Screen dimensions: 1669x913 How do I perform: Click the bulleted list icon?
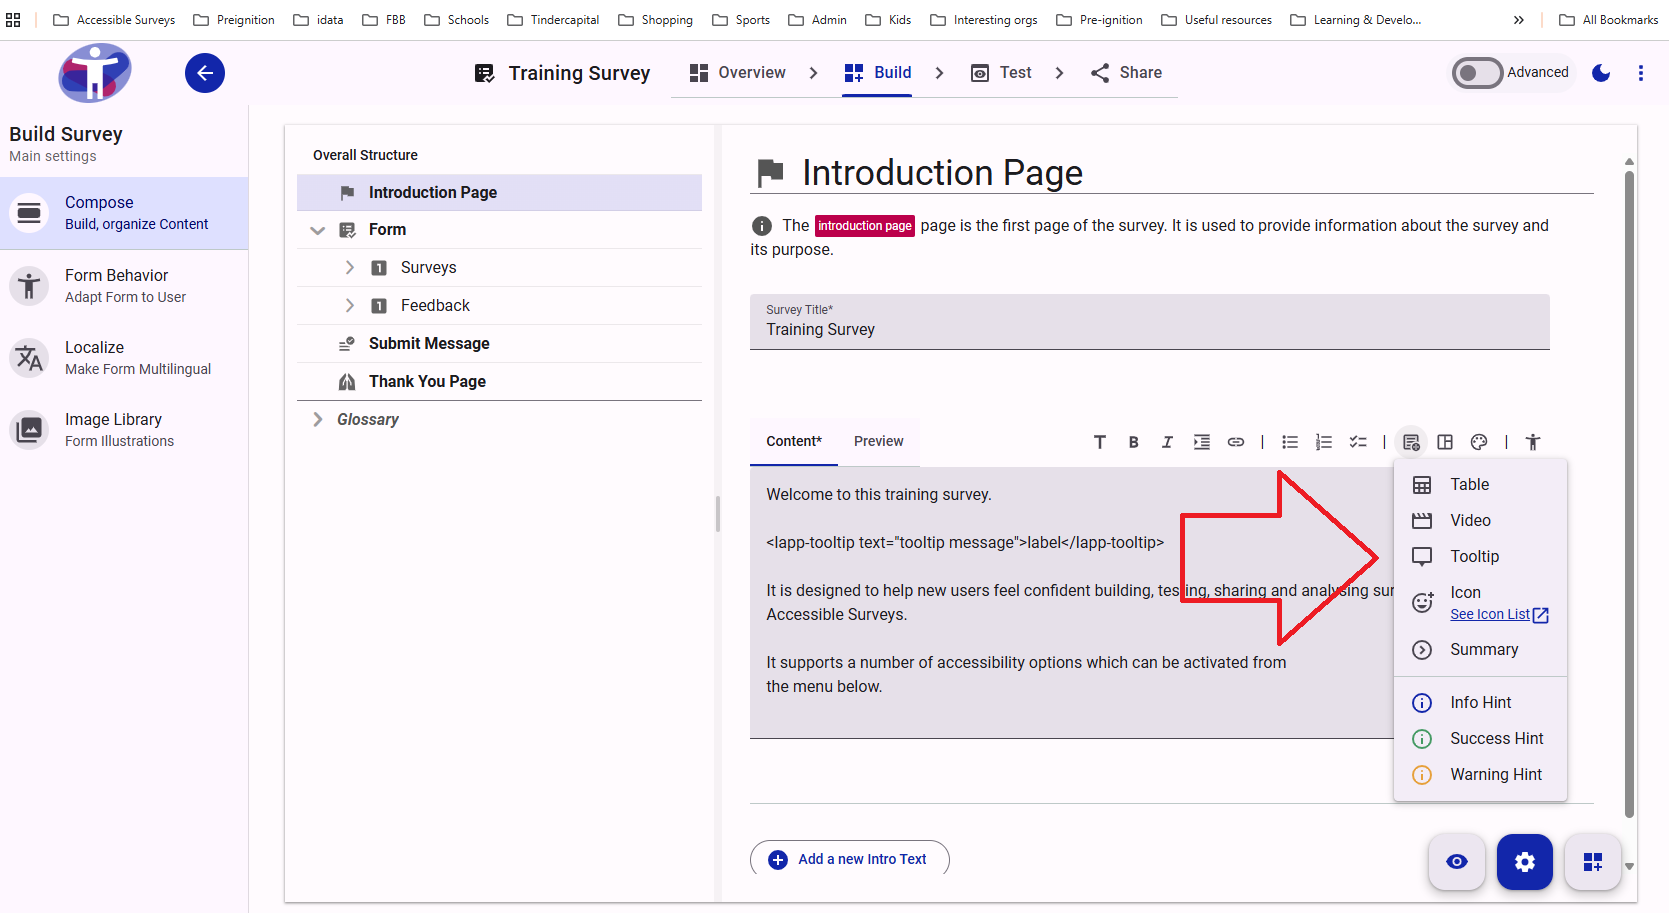1290,442
